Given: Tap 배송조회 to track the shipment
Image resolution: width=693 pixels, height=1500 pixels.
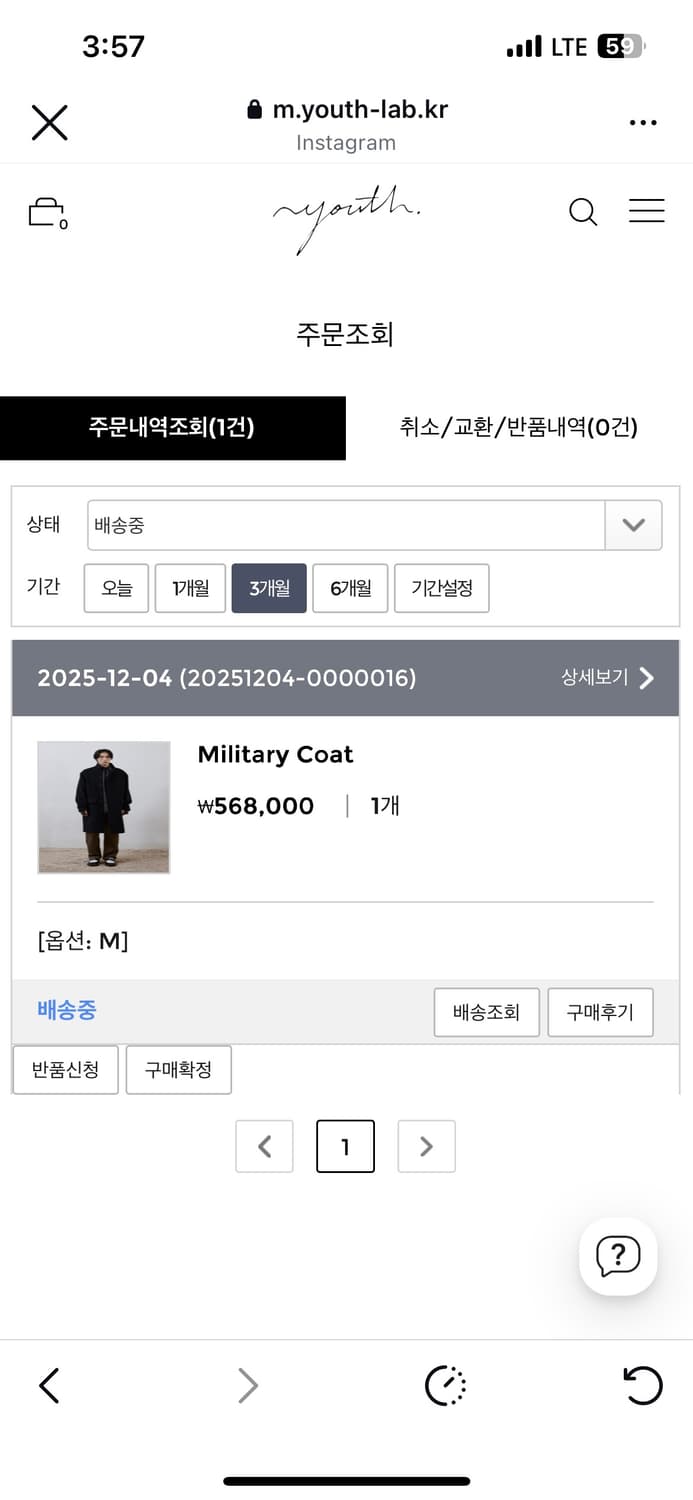Looking at the screenshot, I should pyautogui.click(x=486, y=1012).
